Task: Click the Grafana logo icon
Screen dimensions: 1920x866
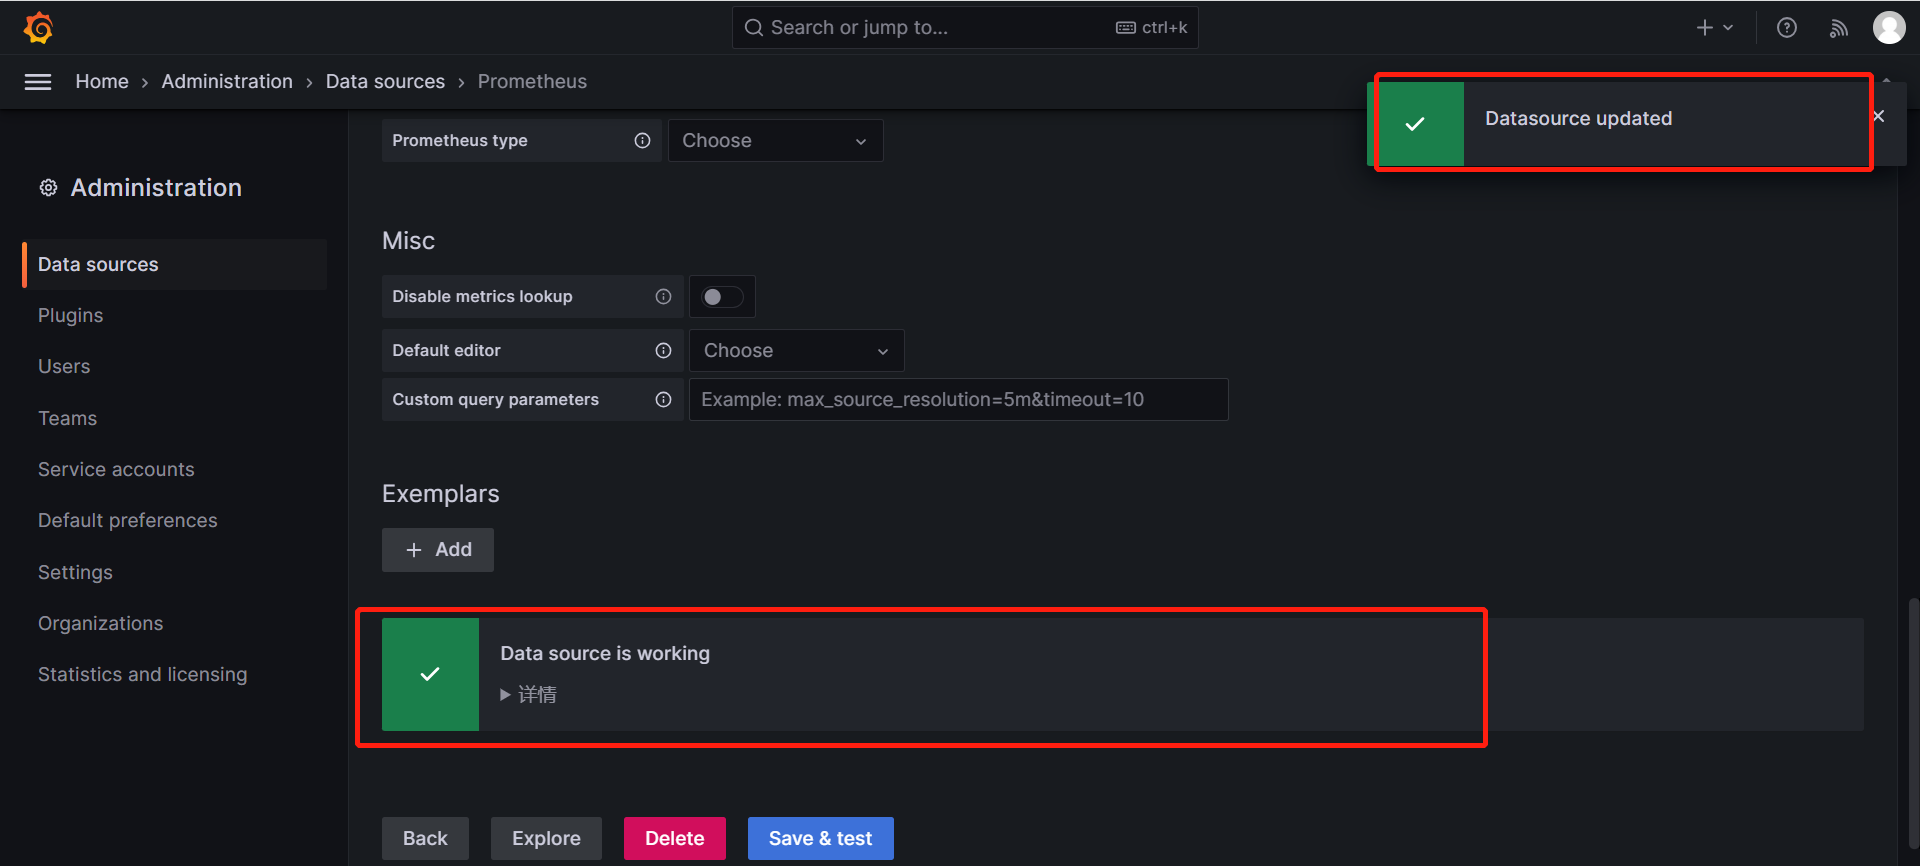Action: click(38, 28)
